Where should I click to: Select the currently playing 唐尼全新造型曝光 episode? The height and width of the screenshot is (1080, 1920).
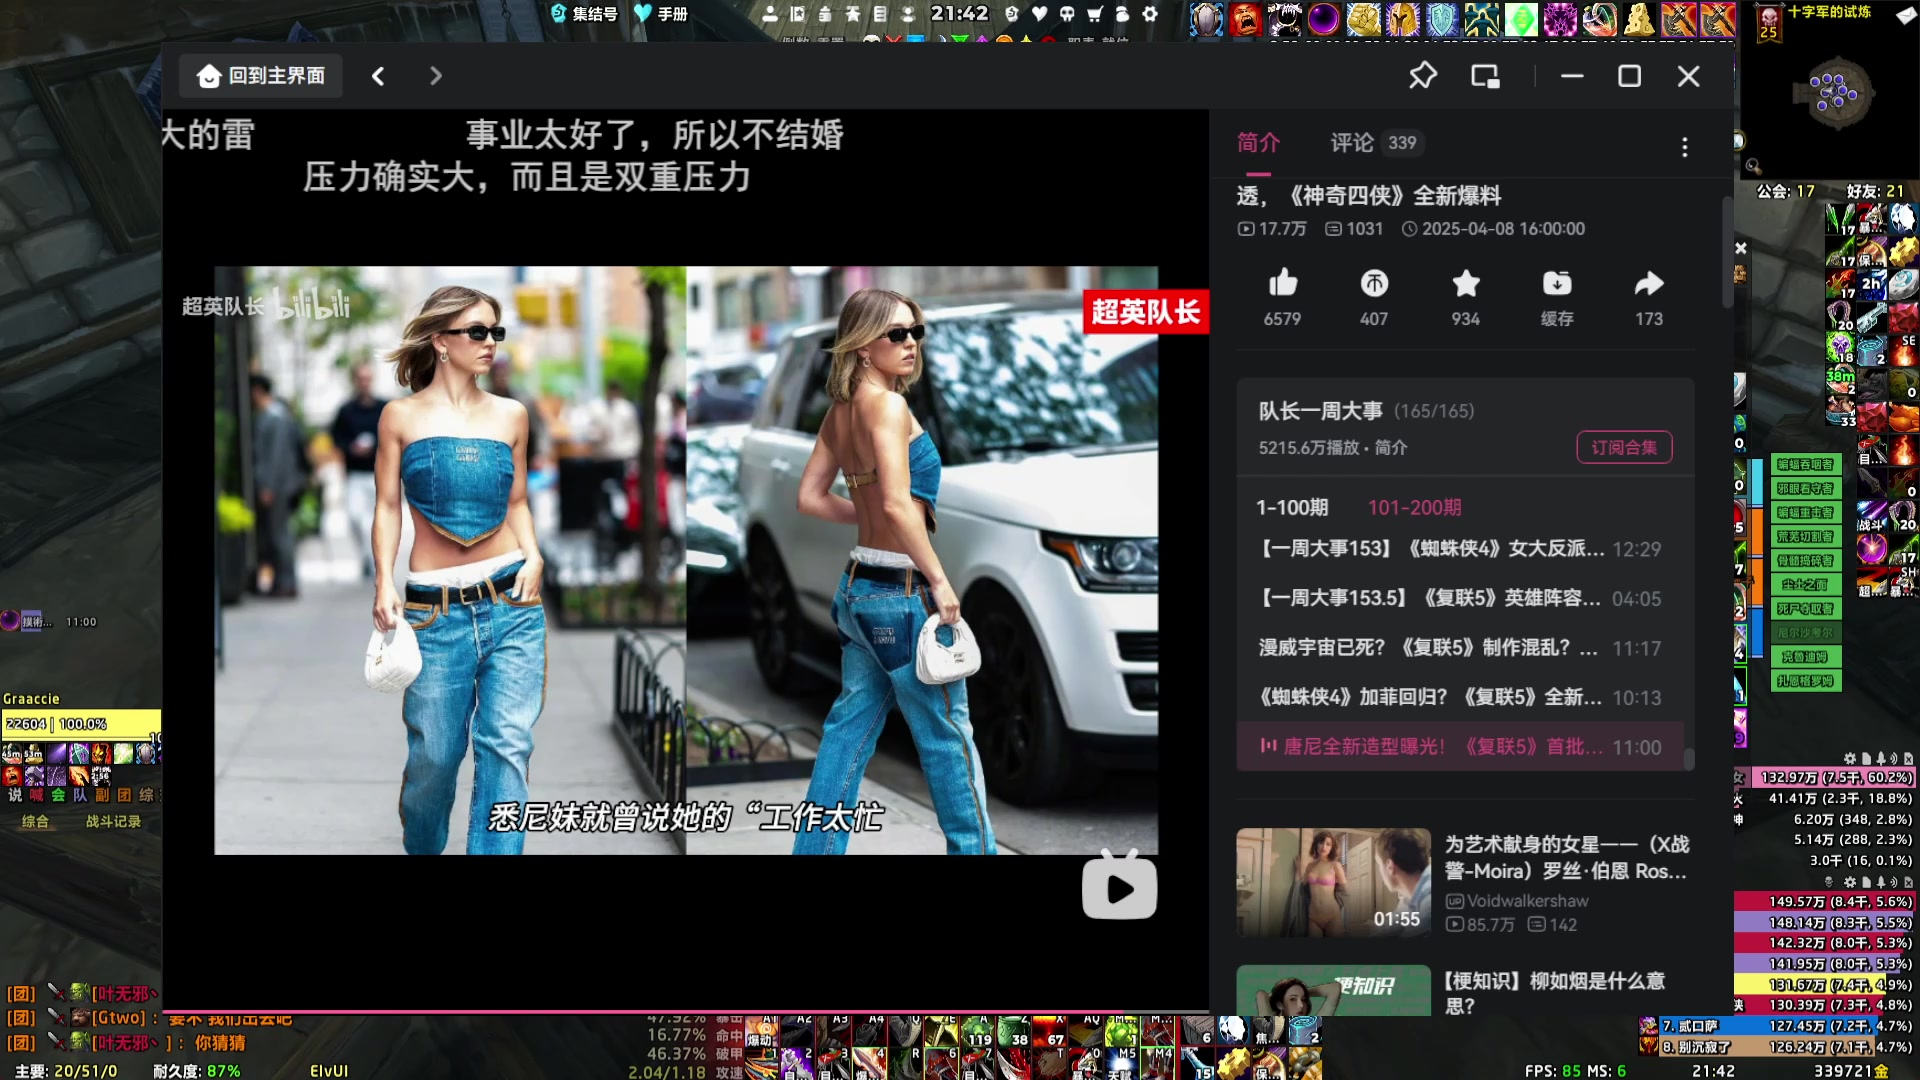1459,747
